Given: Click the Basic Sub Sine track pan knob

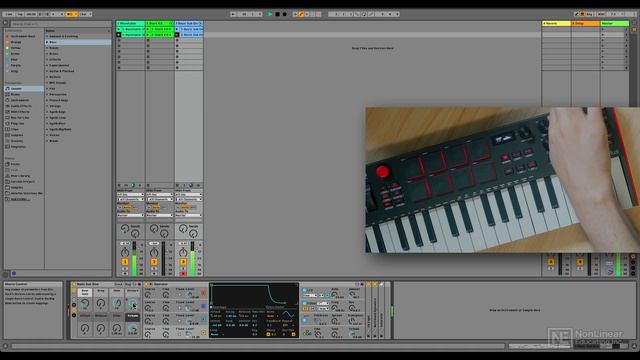Looking at the screenshot, I should (x=183, y=252).
